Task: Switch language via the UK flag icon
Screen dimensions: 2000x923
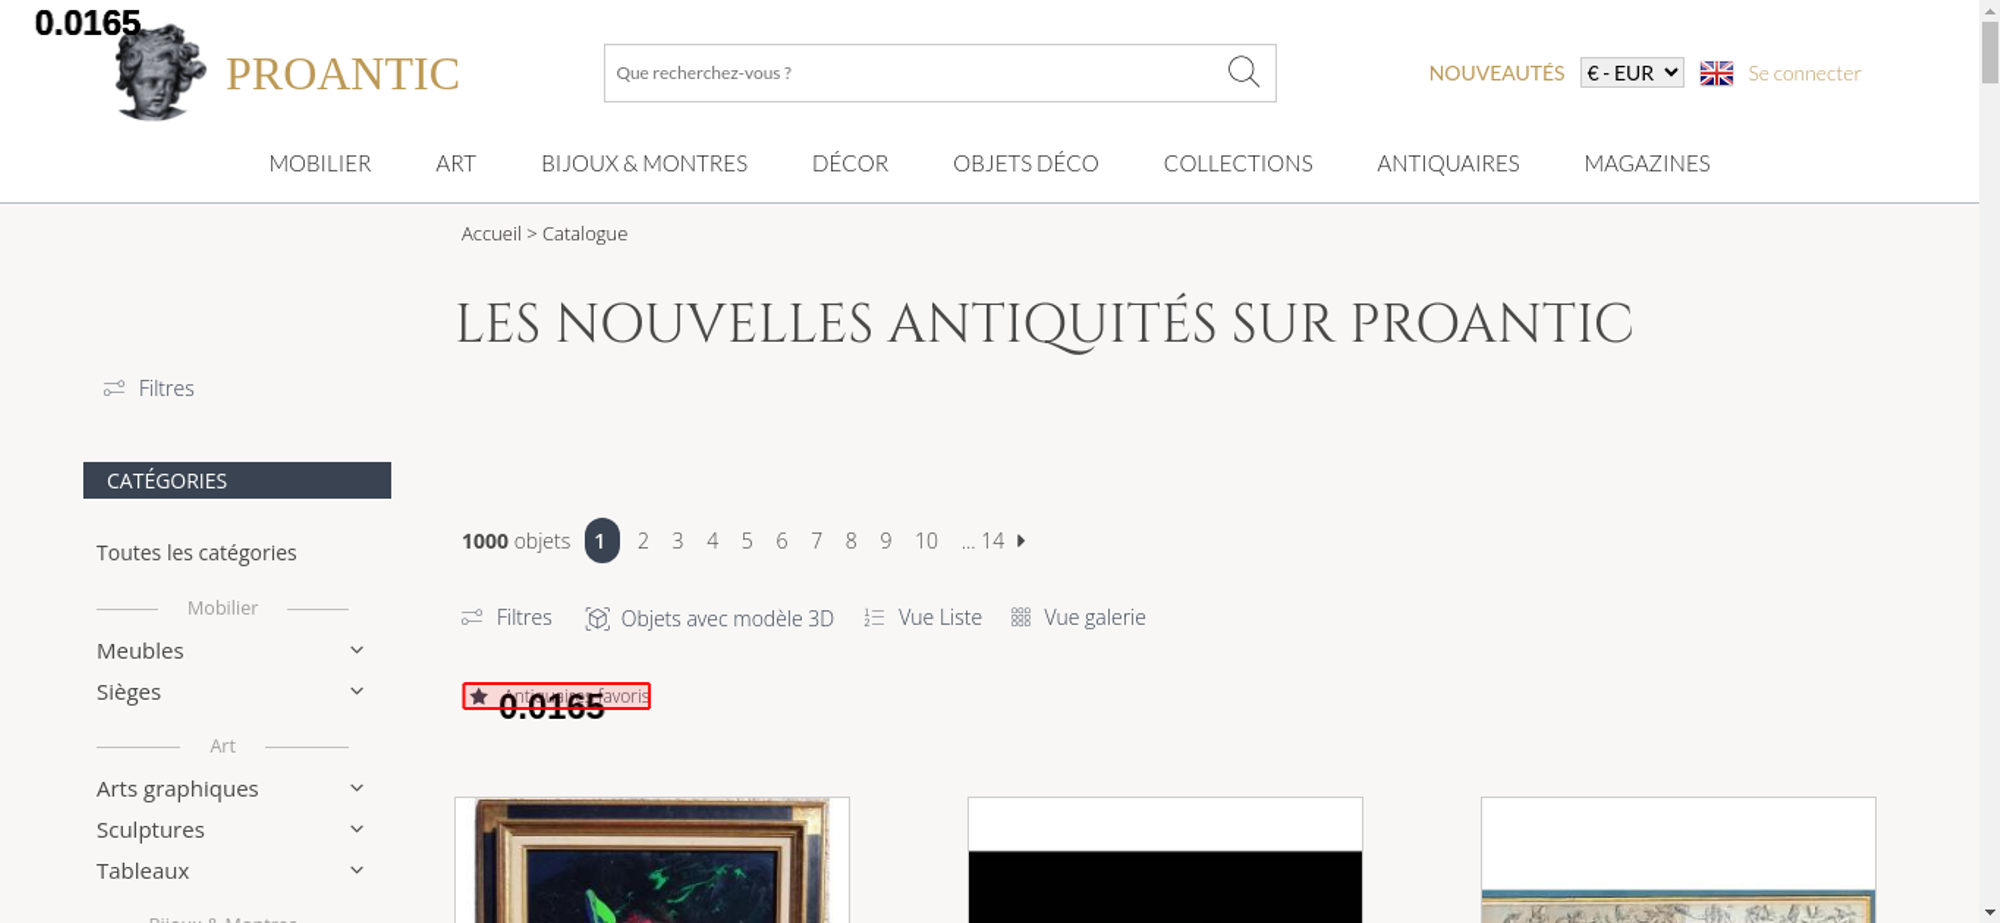Action: [1716, 73]
